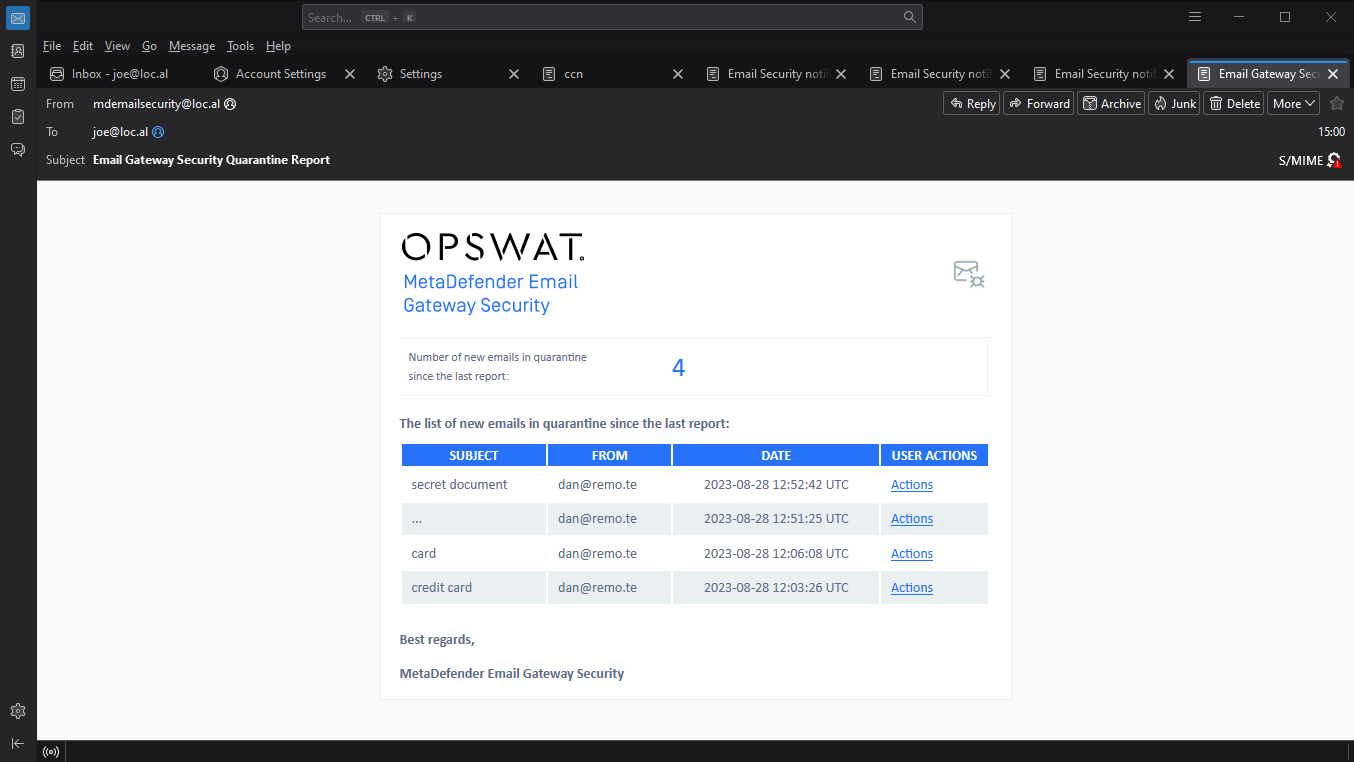This screenshot has height=762, width=1354.
Task: Click the online status indicator icon
Action: [51, 751]
